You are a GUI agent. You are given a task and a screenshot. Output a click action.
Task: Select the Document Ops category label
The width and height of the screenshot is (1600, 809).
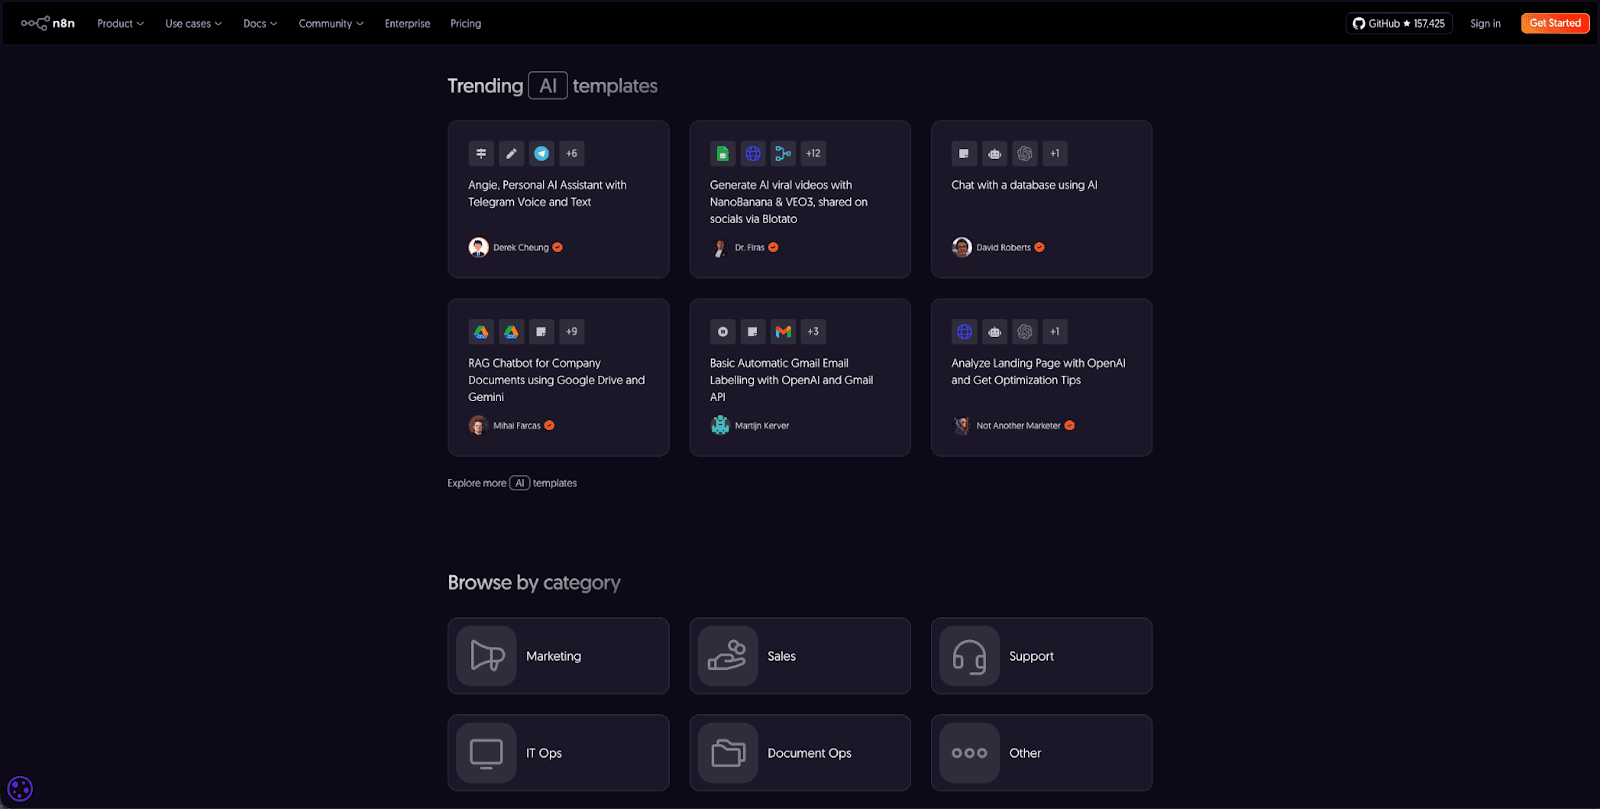(809, 753)
